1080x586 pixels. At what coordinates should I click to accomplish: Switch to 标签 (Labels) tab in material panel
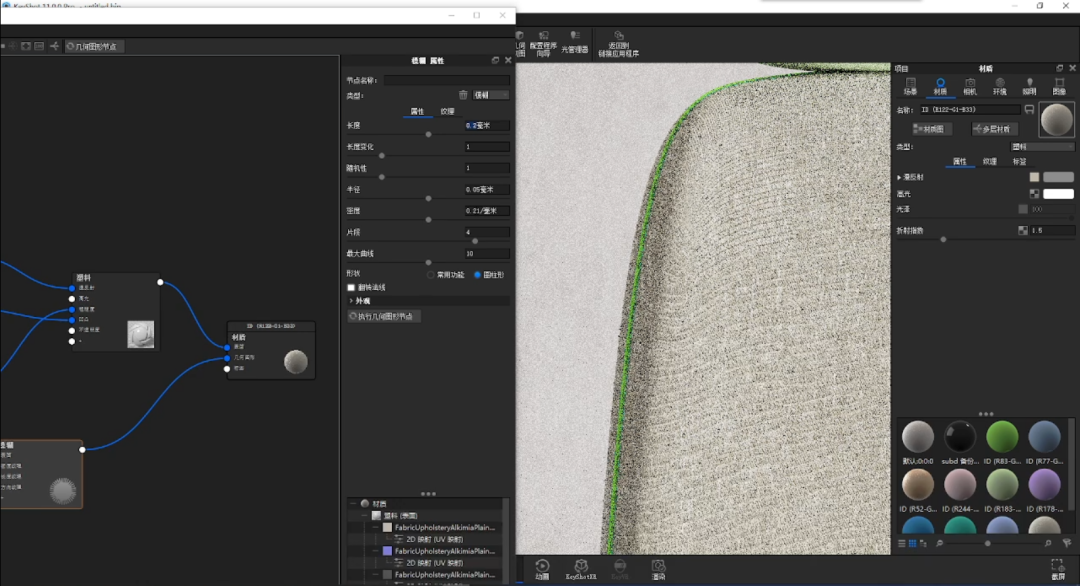pos(1019,162)
